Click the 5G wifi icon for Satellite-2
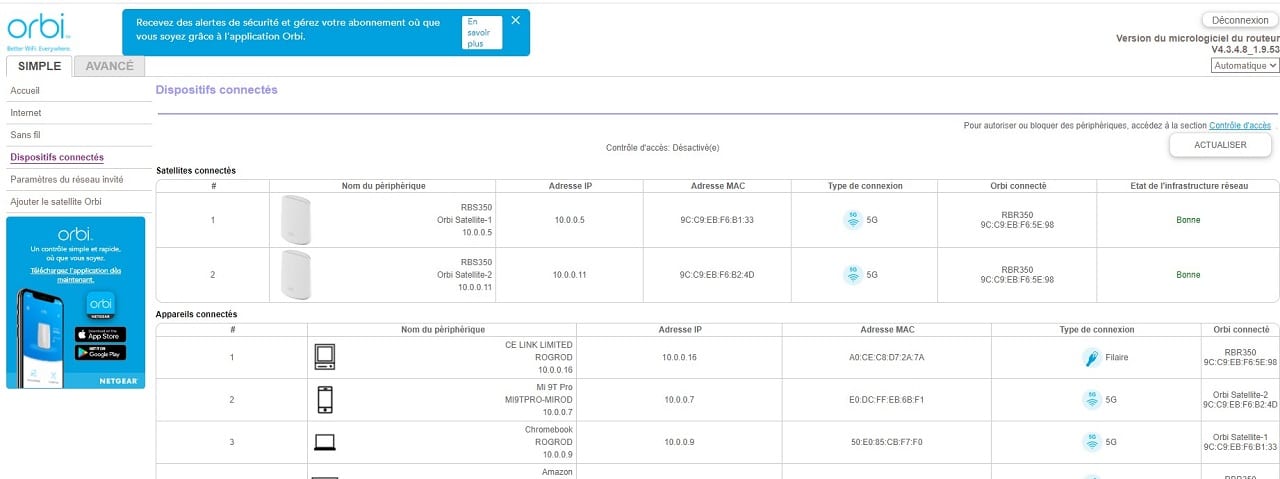 point(852,274)
